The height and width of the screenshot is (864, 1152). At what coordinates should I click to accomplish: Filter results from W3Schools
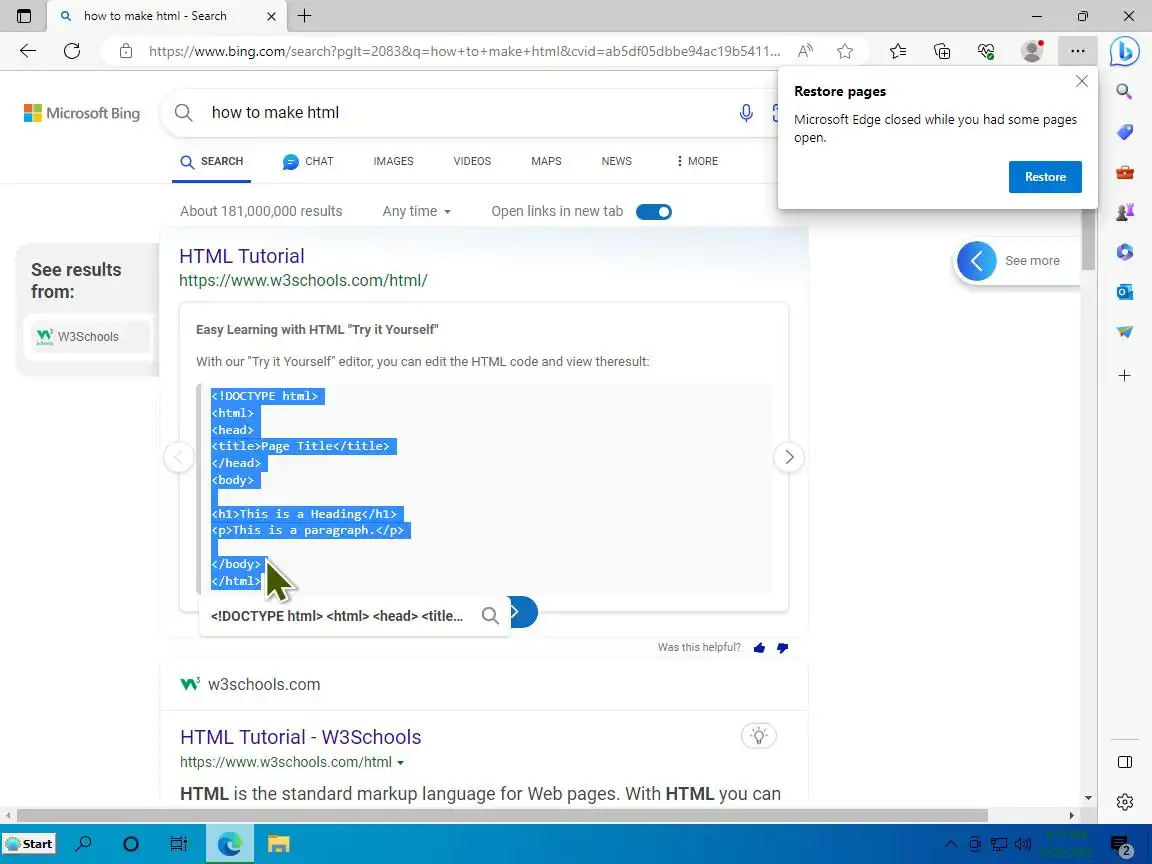[90, 336]
